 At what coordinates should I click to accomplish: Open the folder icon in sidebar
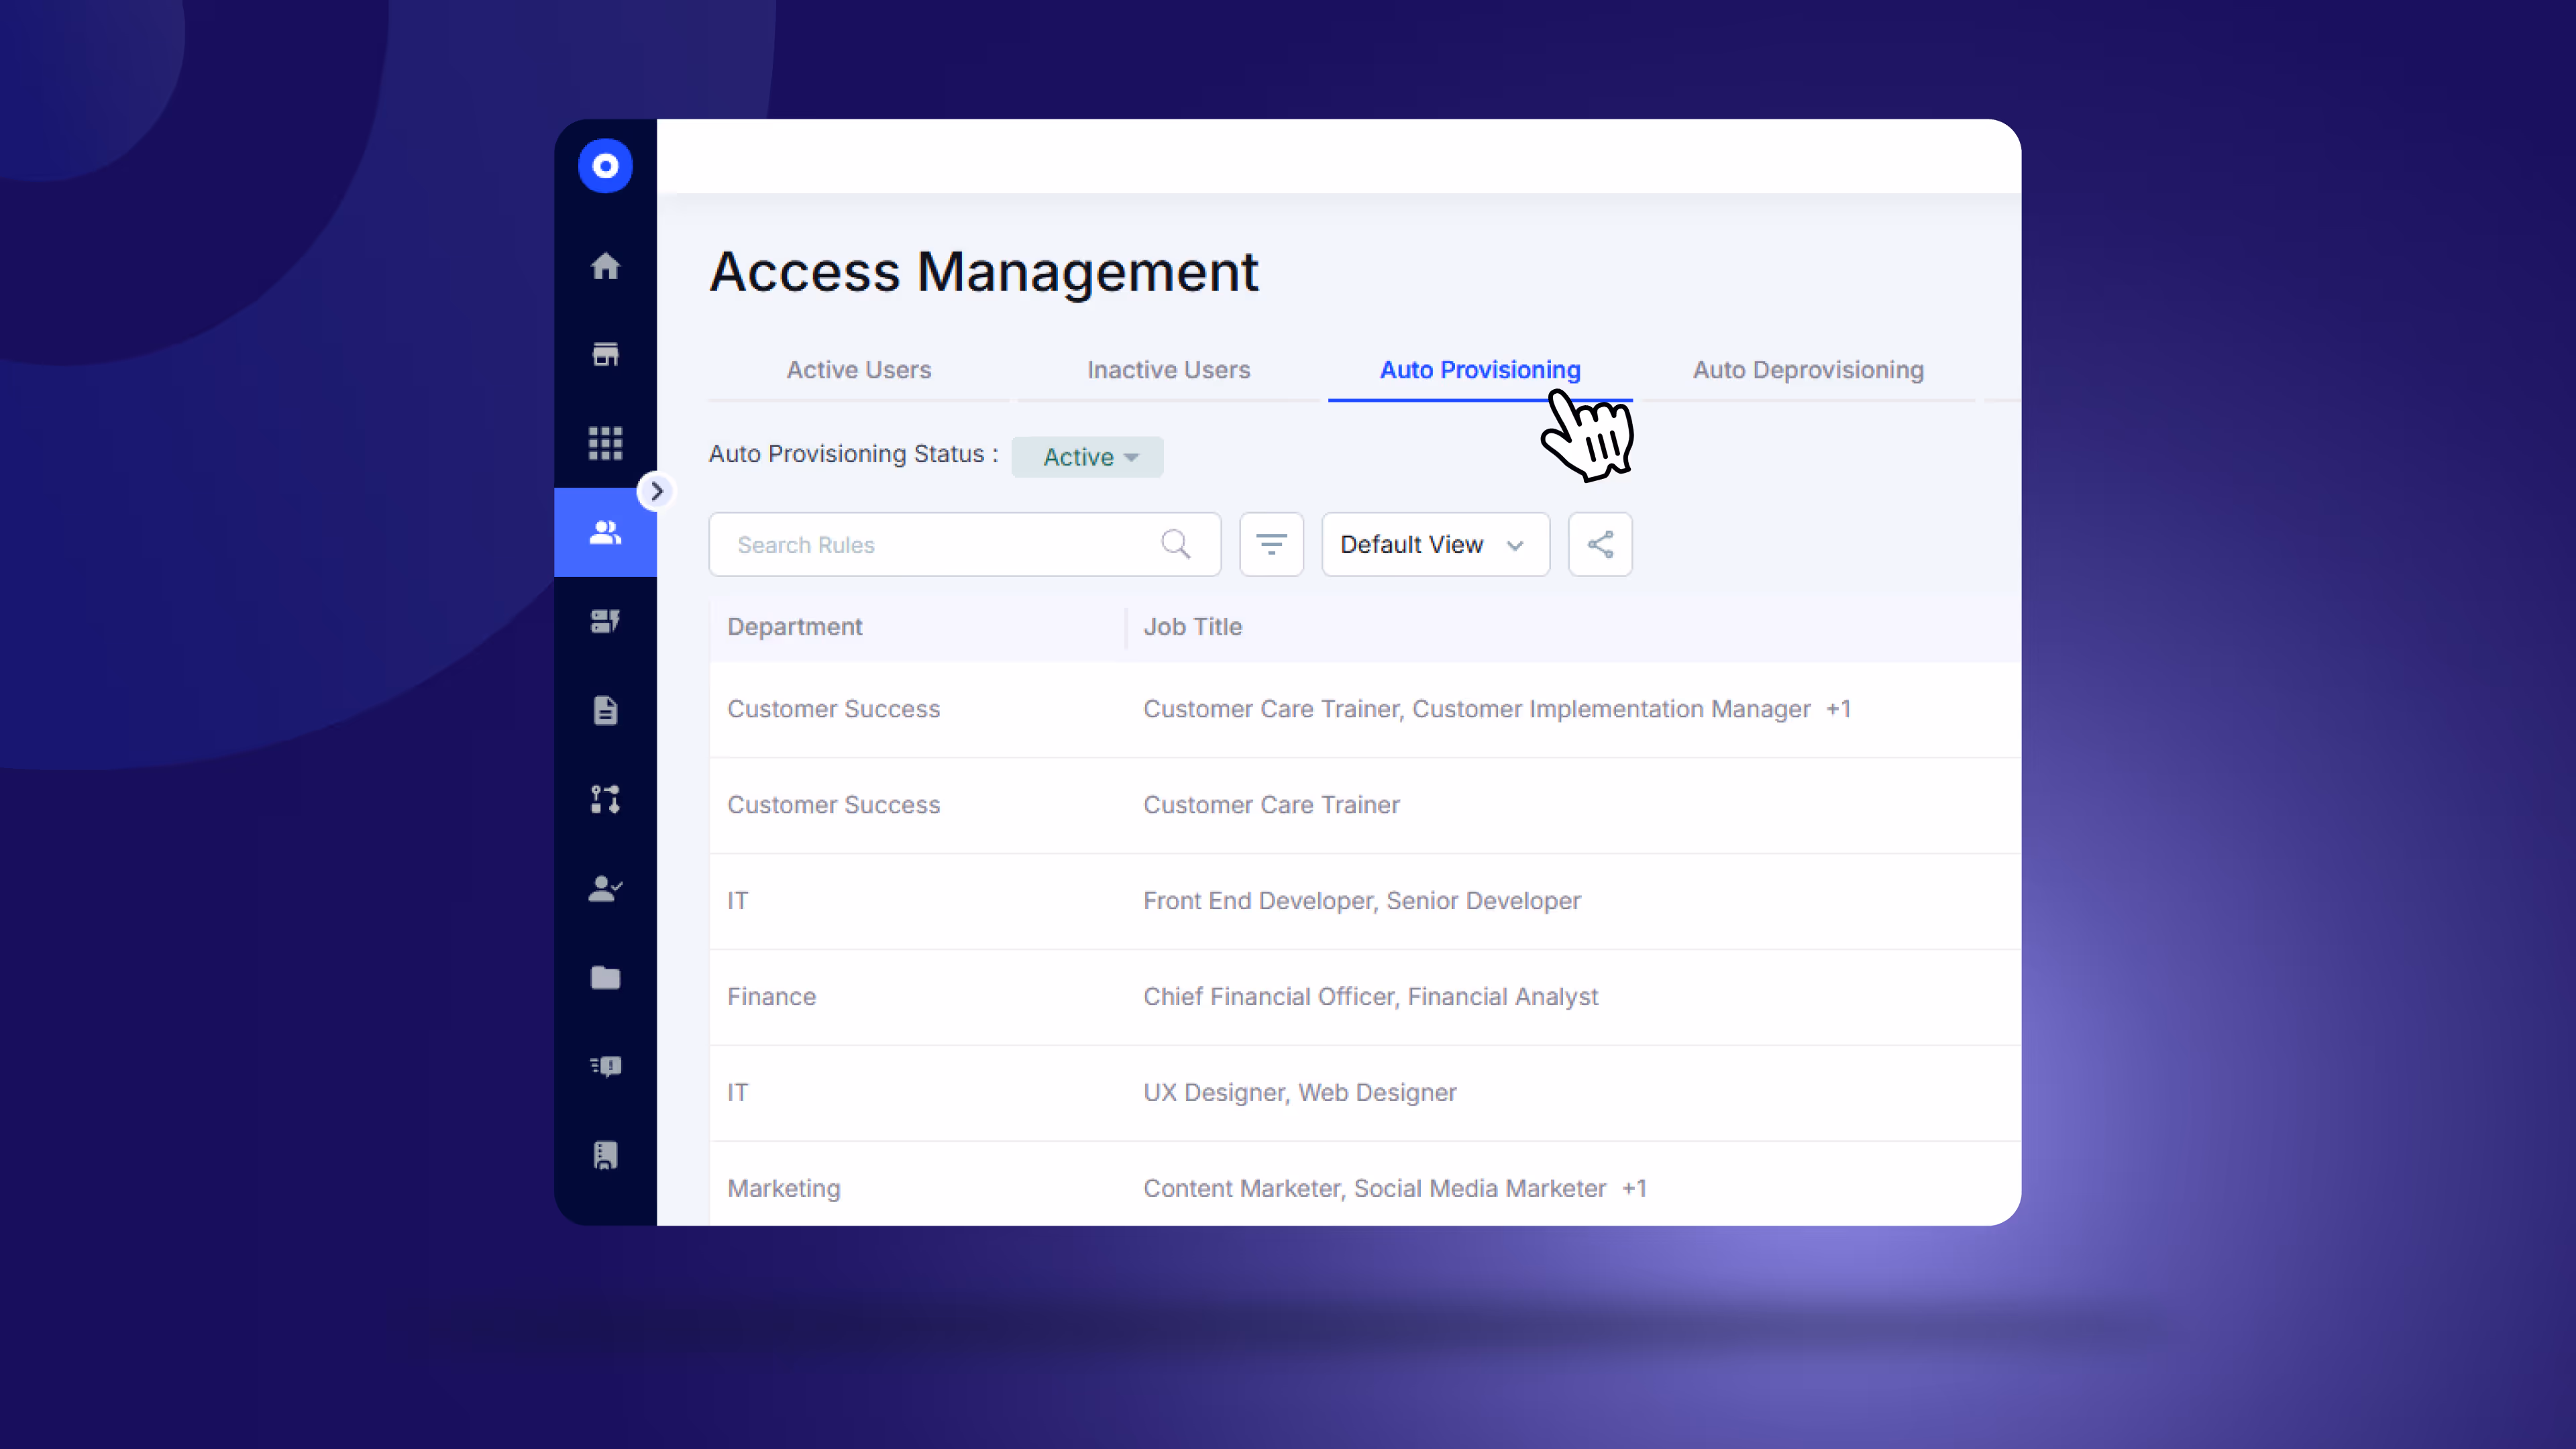pyautogui.click(x=605, y=977)
